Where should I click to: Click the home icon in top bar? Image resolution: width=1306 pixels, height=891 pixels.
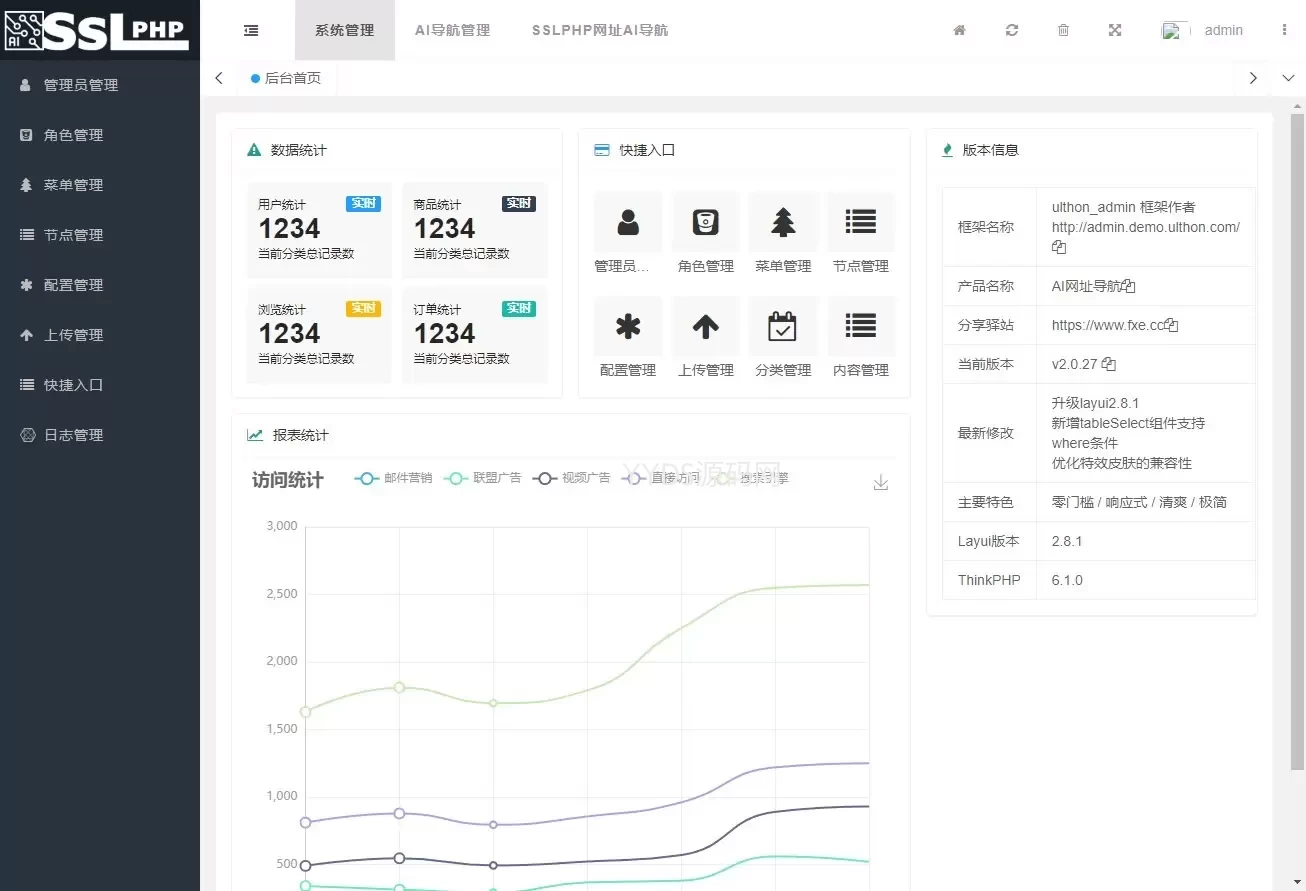[959, 30]
